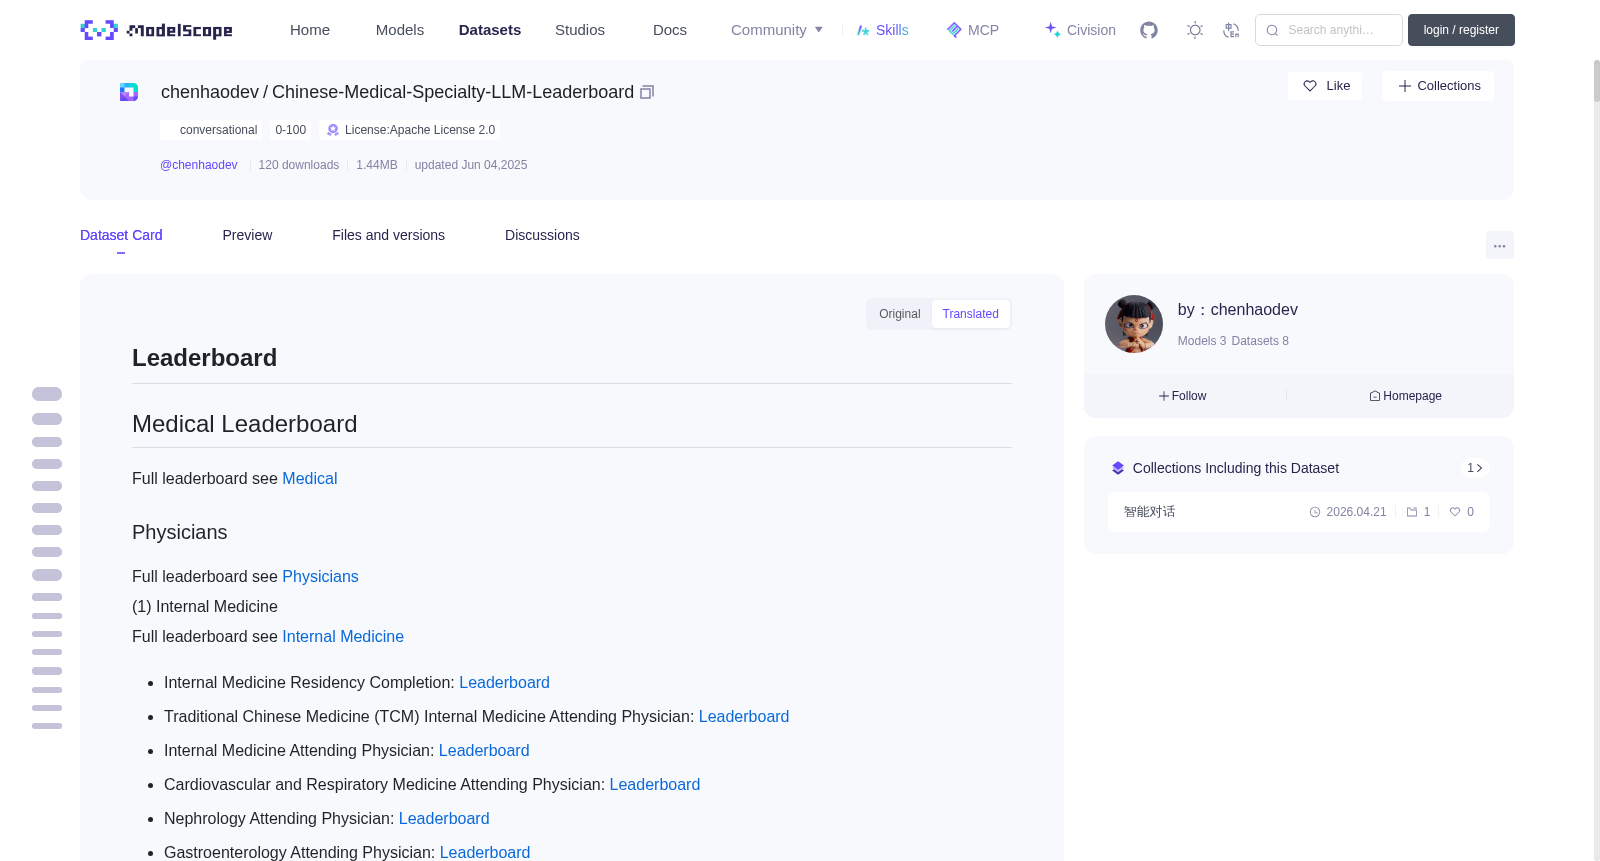Open the Models menu item
Viewport: 1600px width, 861px height.
400,30
